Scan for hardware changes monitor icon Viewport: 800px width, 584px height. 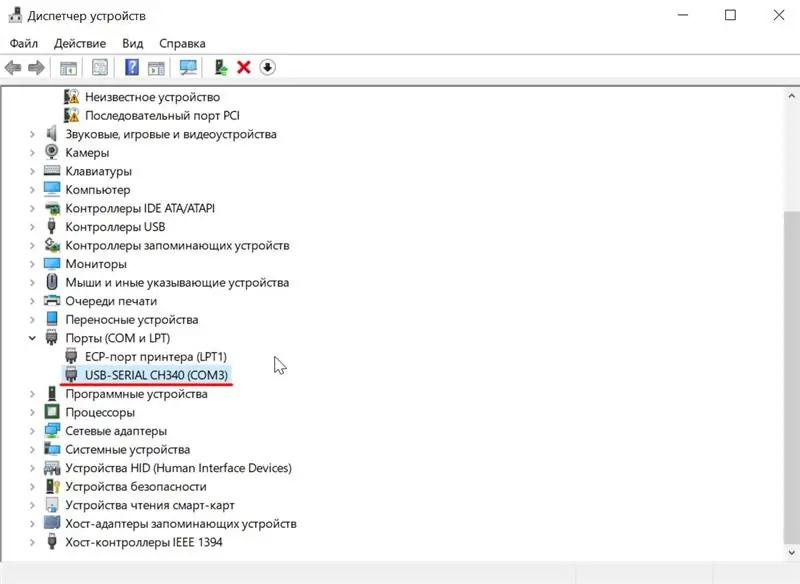point(188,67)
